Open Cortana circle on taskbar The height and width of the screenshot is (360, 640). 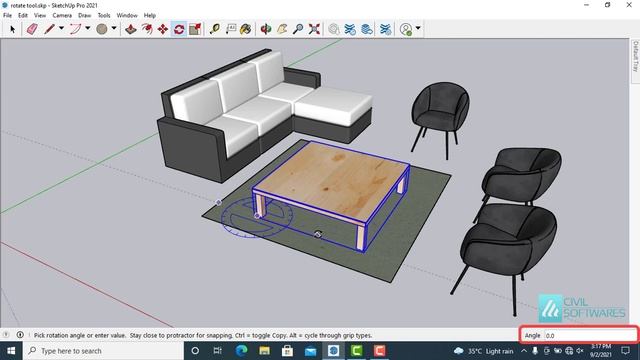pyautogui.click(x=195, y=351)
